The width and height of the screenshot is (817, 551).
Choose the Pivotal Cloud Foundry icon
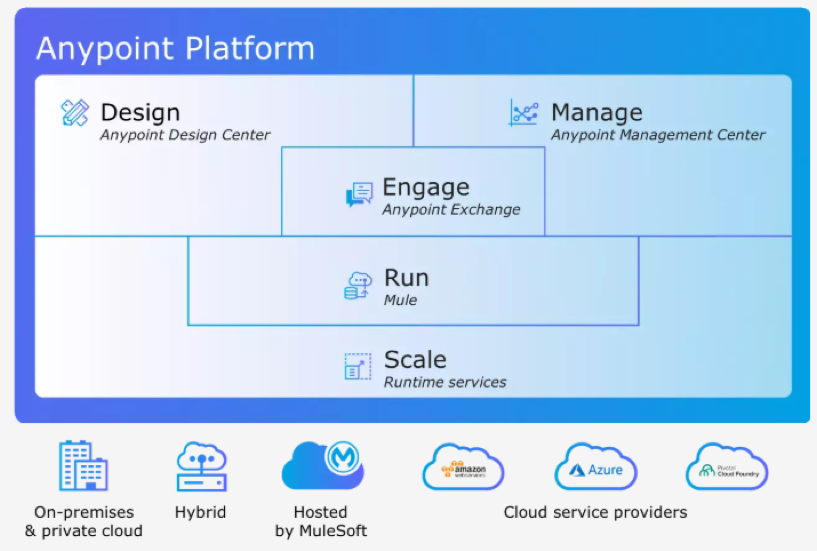click(x=727, y=467)
